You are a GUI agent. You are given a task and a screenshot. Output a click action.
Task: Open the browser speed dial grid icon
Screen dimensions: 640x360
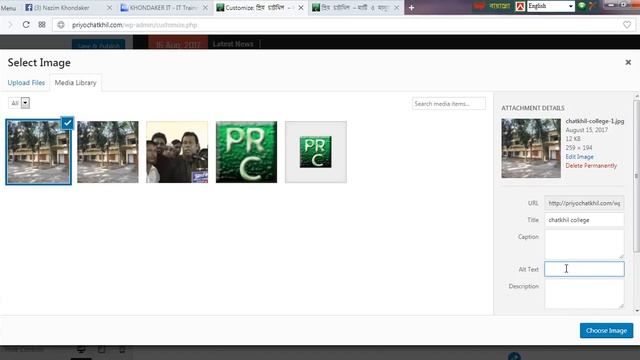42,24
